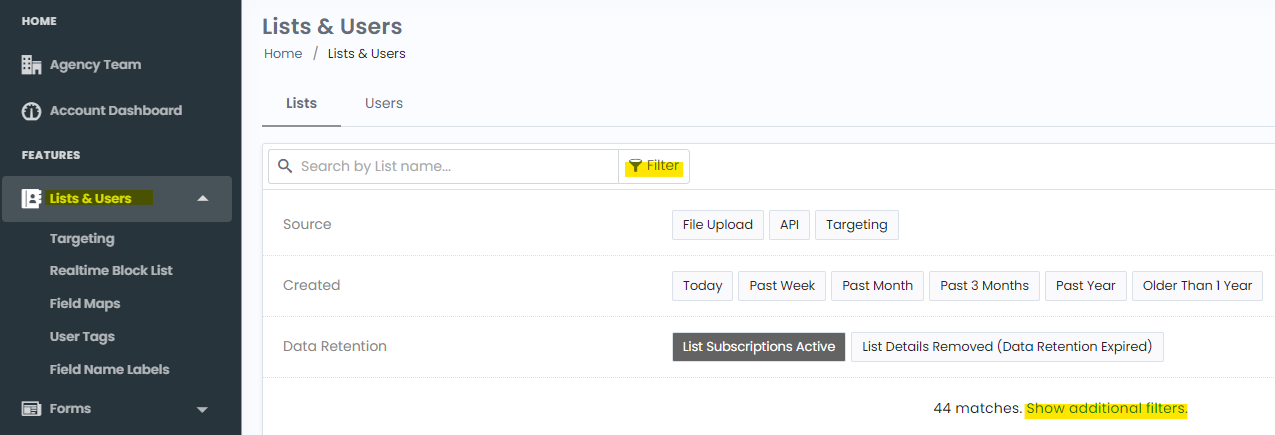Screen dimensions: 1275x435
Task: Collapse the Lists & Users section arrow
Action: click(203, 198)
